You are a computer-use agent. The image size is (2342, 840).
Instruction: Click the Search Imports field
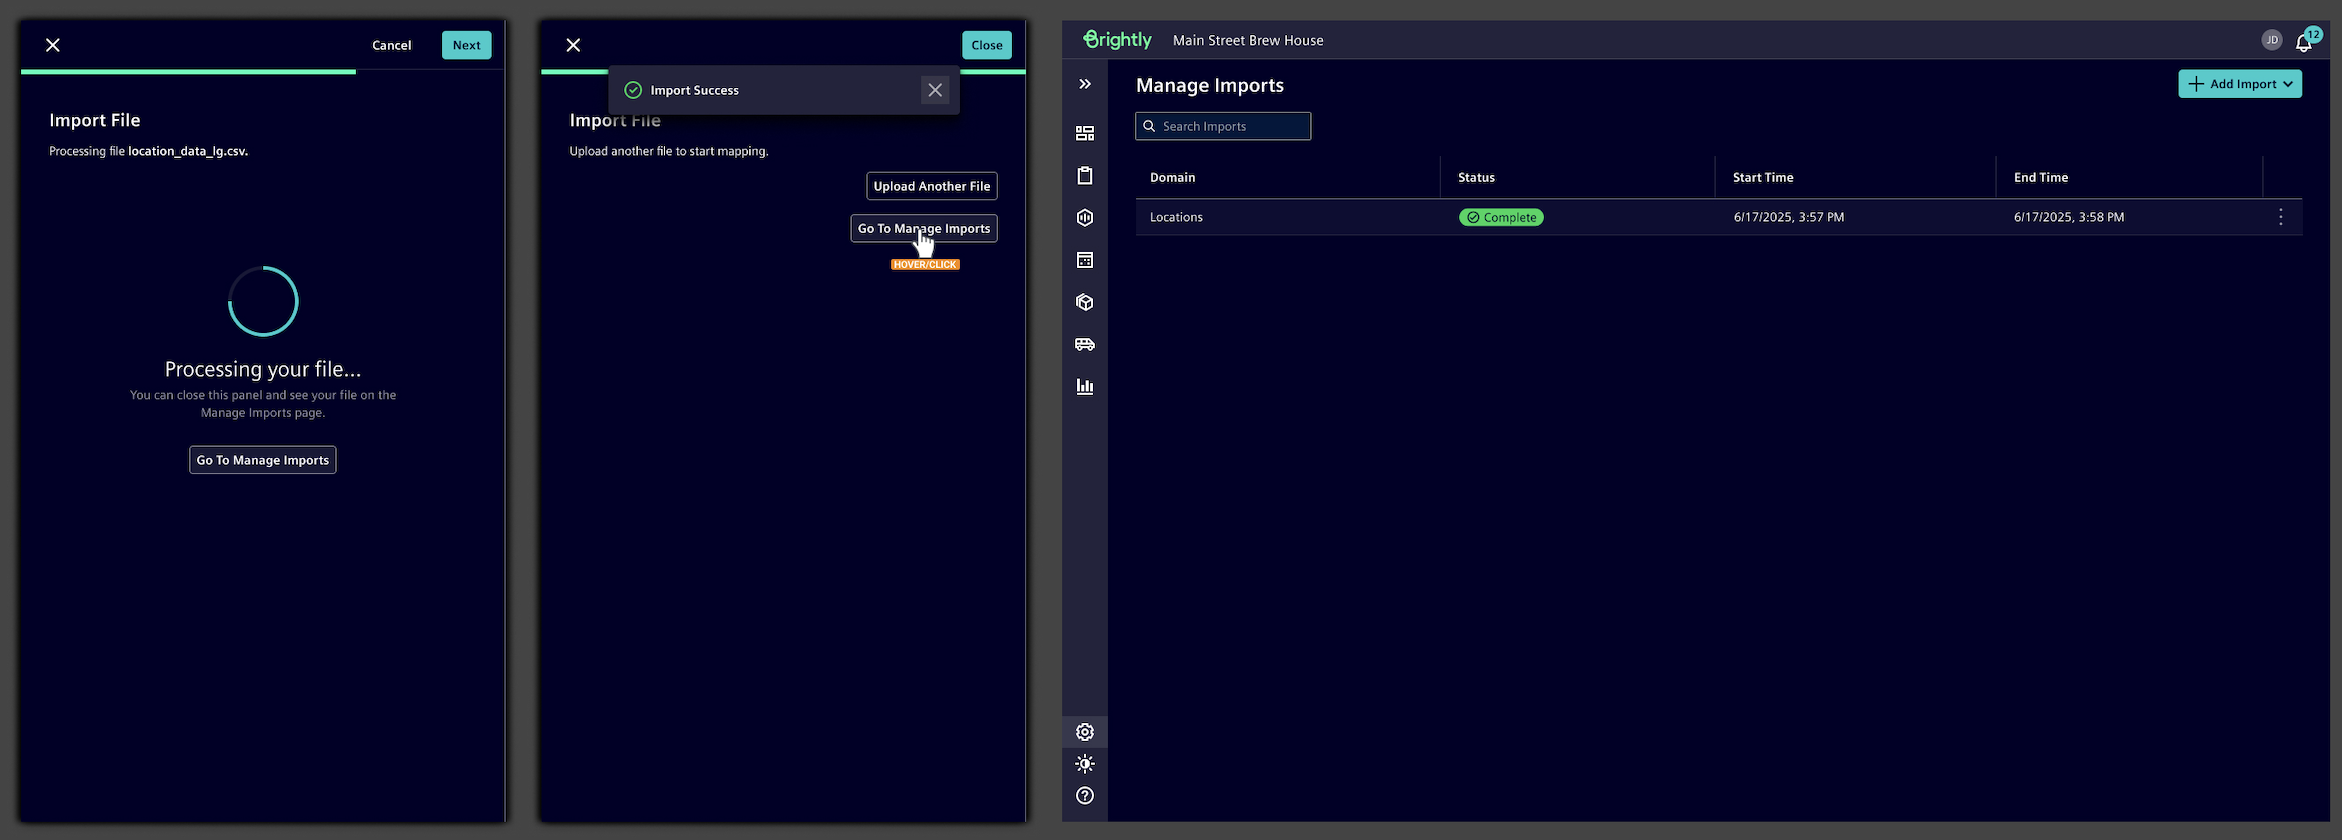point(1223,126)
